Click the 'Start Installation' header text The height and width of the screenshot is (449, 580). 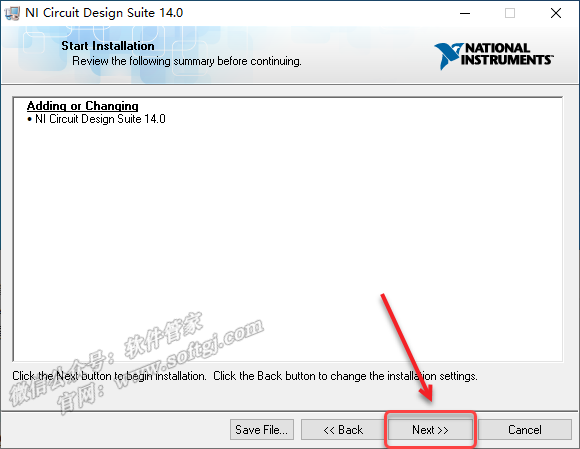click(x=108, y=46)
